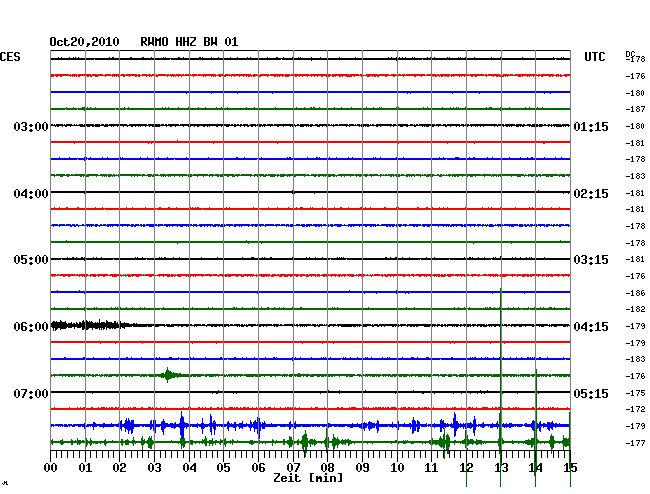The height and width of the screenshot is (494, 650).
Task: Select the "06:00" local time label
Action: (31, 327)
